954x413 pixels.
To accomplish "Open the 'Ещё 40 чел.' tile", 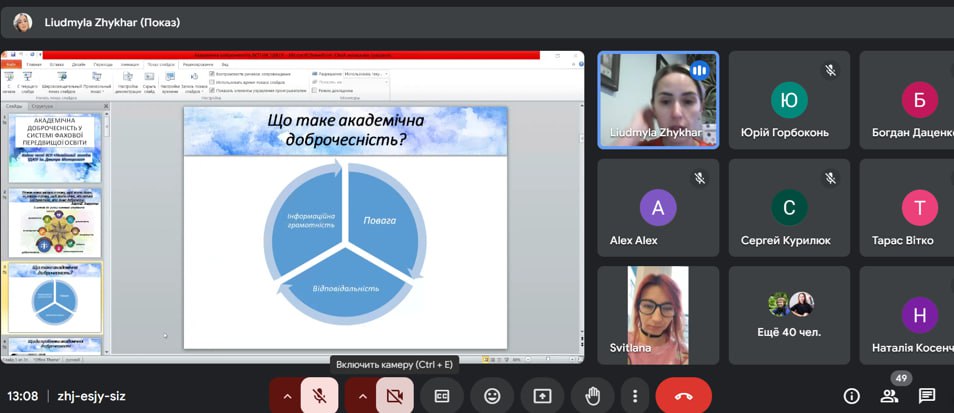I will tap(789, 315).
